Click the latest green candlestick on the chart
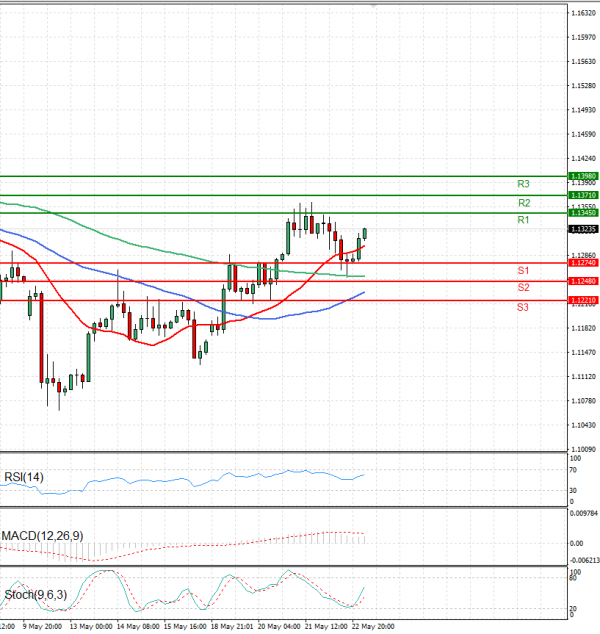The image size is (600, 634). [x=365, y=232]
